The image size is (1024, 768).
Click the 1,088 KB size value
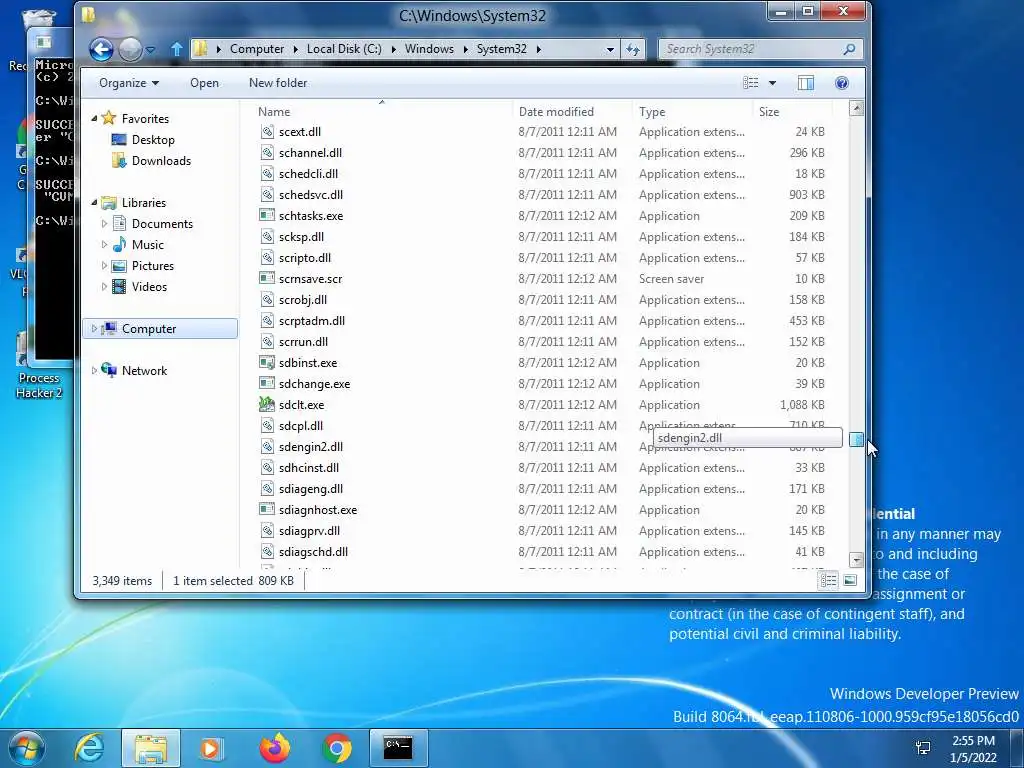click(x=802, y=405)
